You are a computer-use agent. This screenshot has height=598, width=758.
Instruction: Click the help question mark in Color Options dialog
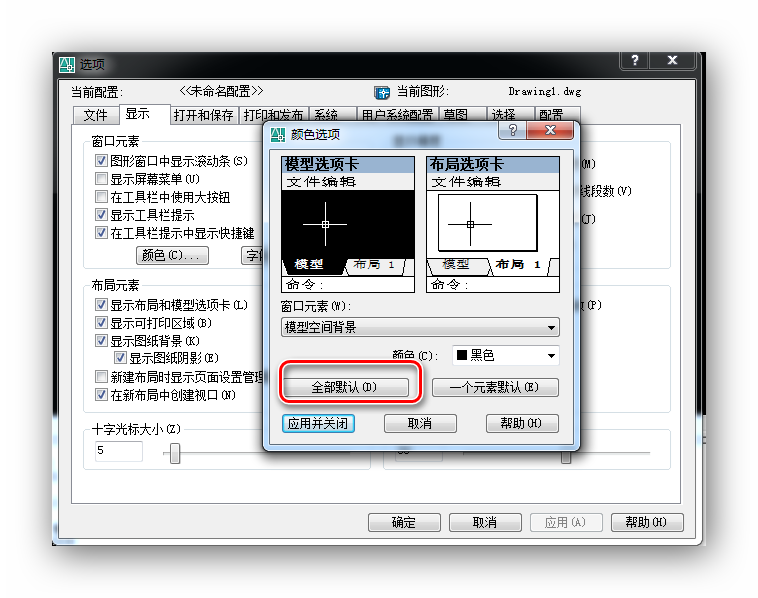click(x=512, y=130)
